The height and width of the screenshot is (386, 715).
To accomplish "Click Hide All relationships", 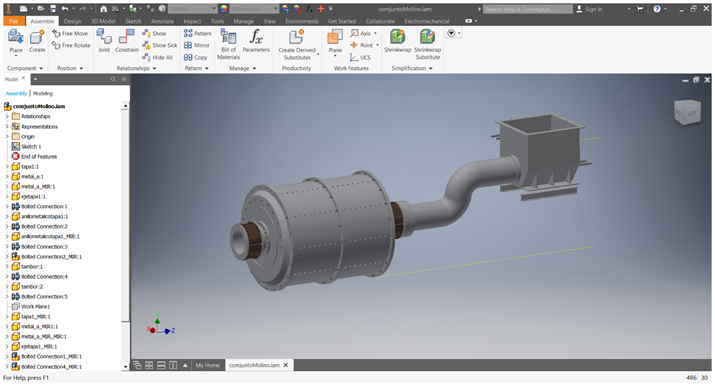I will [x=157, y=57].
